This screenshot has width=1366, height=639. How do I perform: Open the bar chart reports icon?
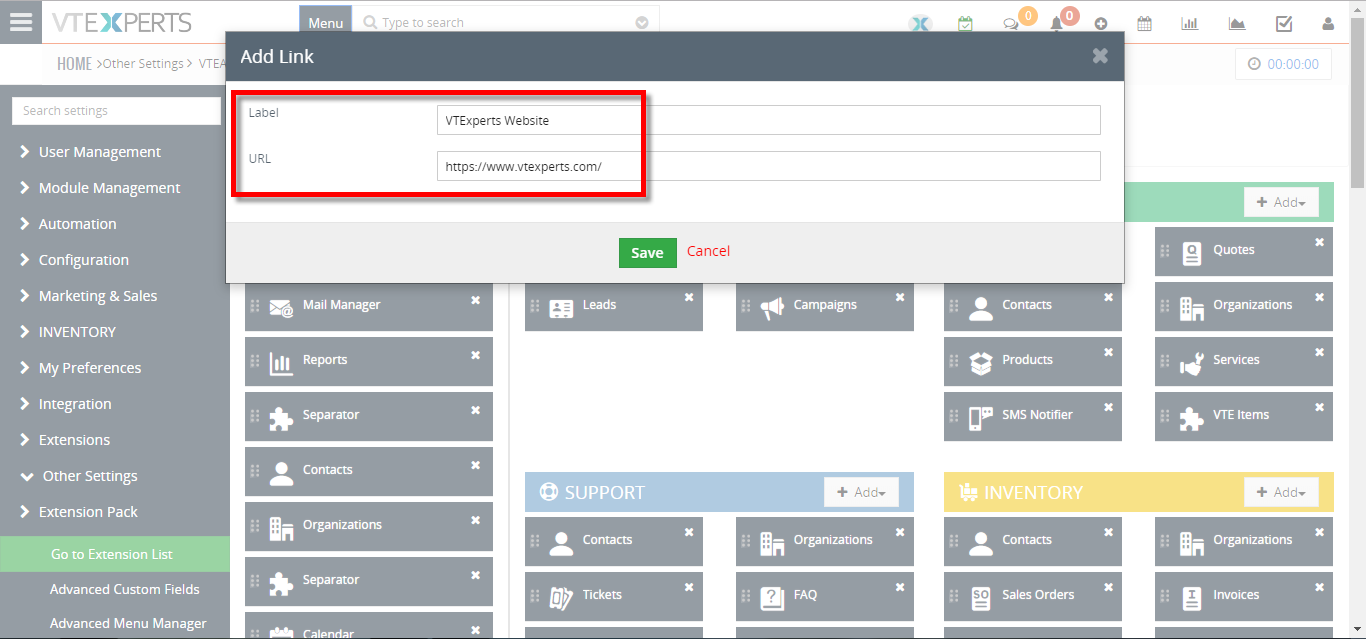tap(1190, 24)
